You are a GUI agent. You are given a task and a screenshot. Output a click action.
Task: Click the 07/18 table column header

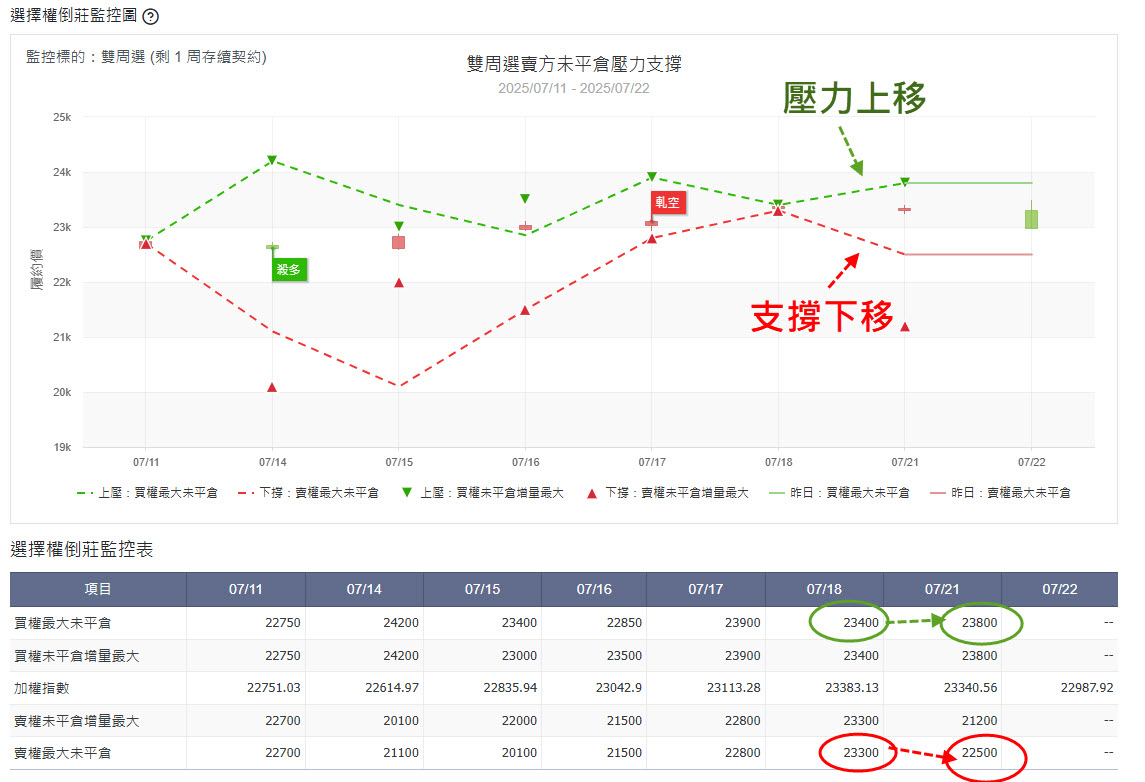[x=824, y=589]
